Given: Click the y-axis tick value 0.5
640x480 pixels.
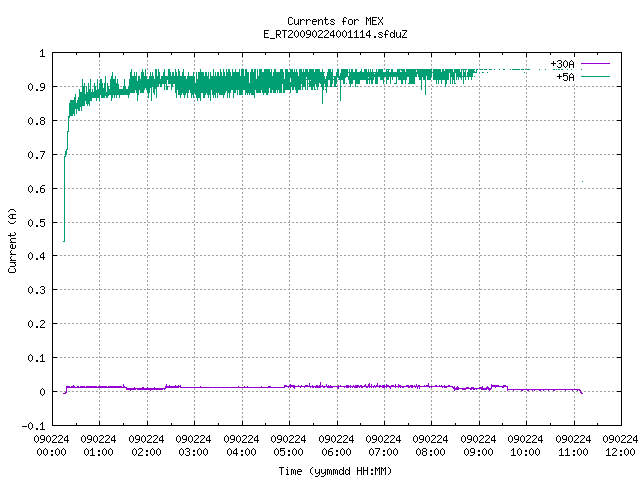Looking at the screenshot, I should [36, 223].
